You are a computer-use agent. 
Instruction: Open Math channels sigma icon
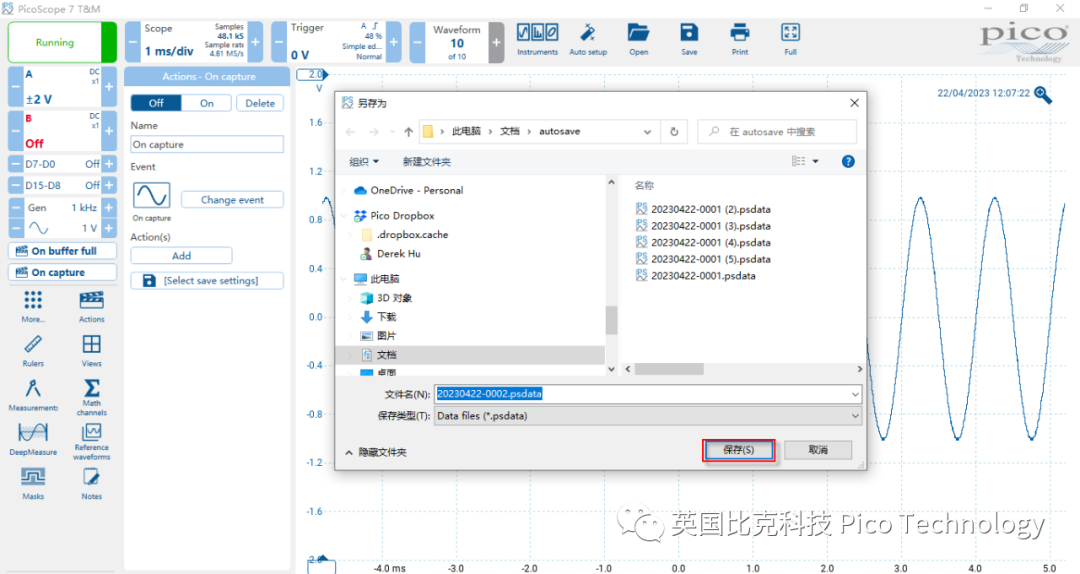[x=92, y=387]
